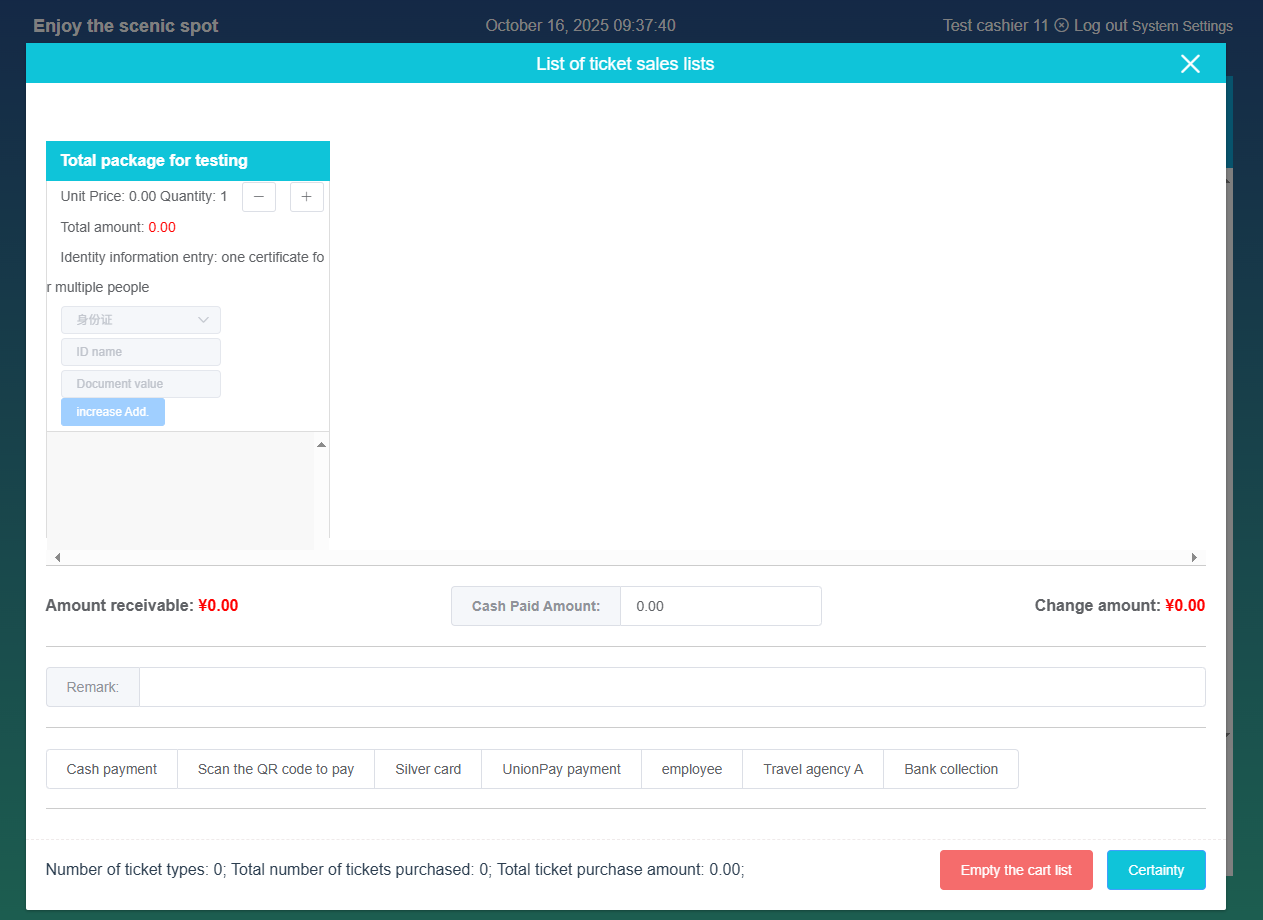Click the ID name field
Screen dimensions: 1263x920
coord(141,352)
